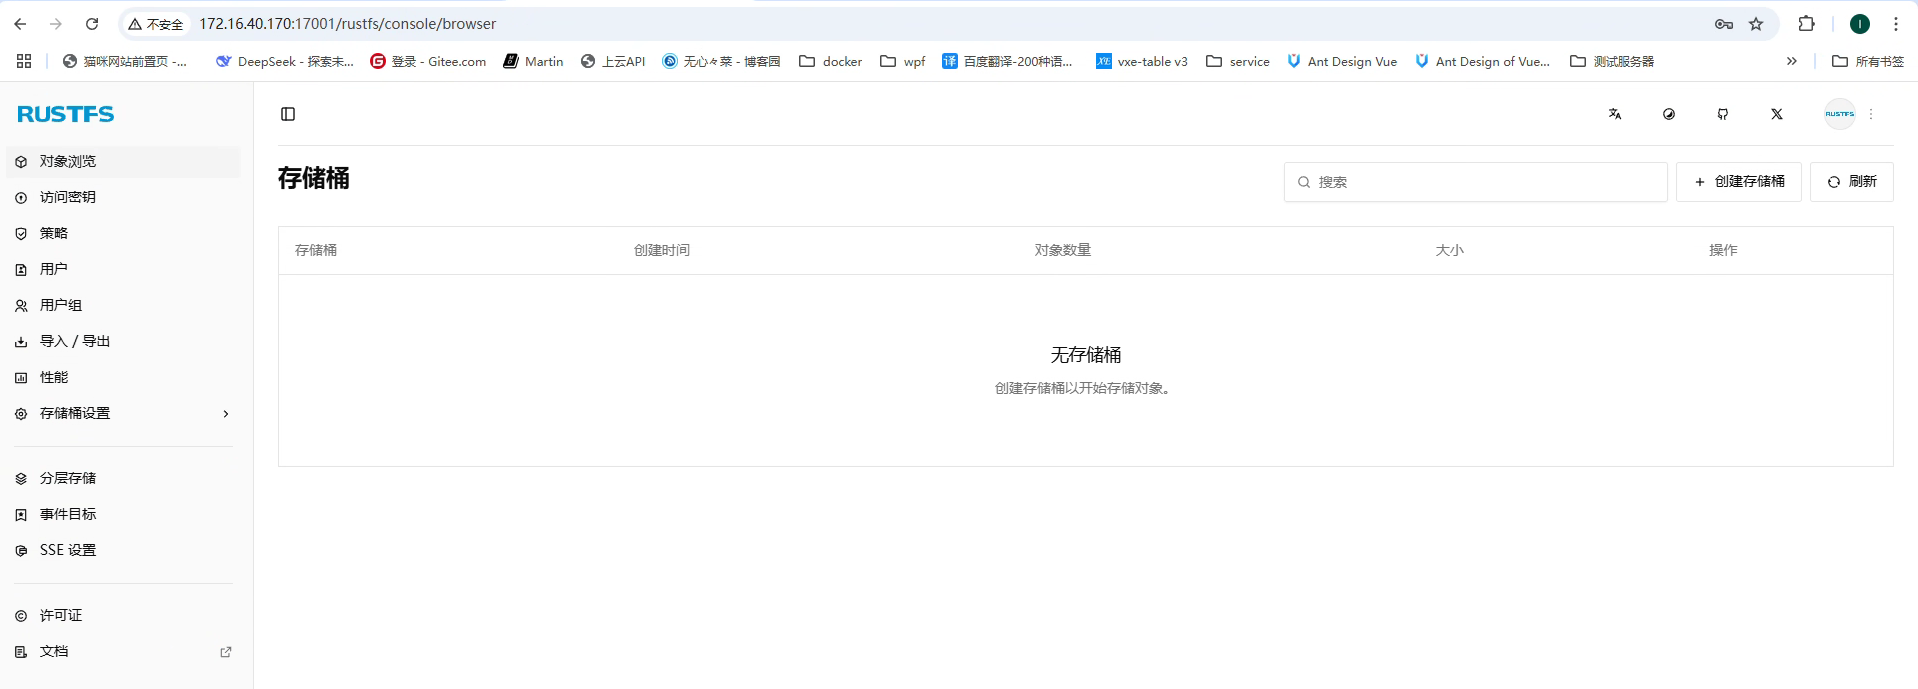Open the 百度翻译 bookmark
The image size is (1918, 689).
(x=1008, y=61)
